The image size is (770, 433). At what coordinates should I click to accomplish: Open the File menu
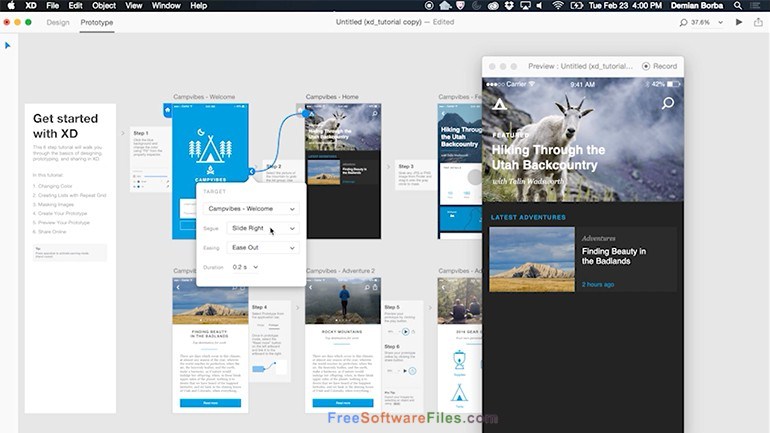pos(53,5)
